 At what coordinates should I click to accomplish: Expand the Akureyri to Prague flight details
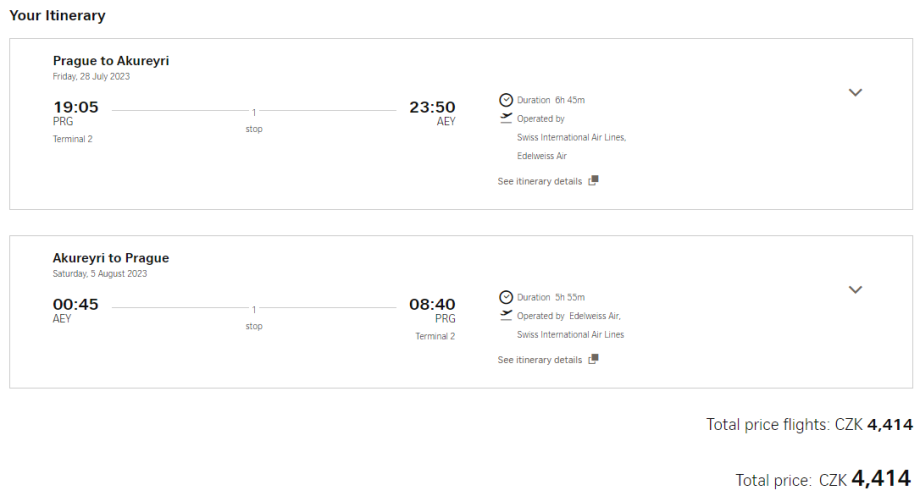click(855, 290)
